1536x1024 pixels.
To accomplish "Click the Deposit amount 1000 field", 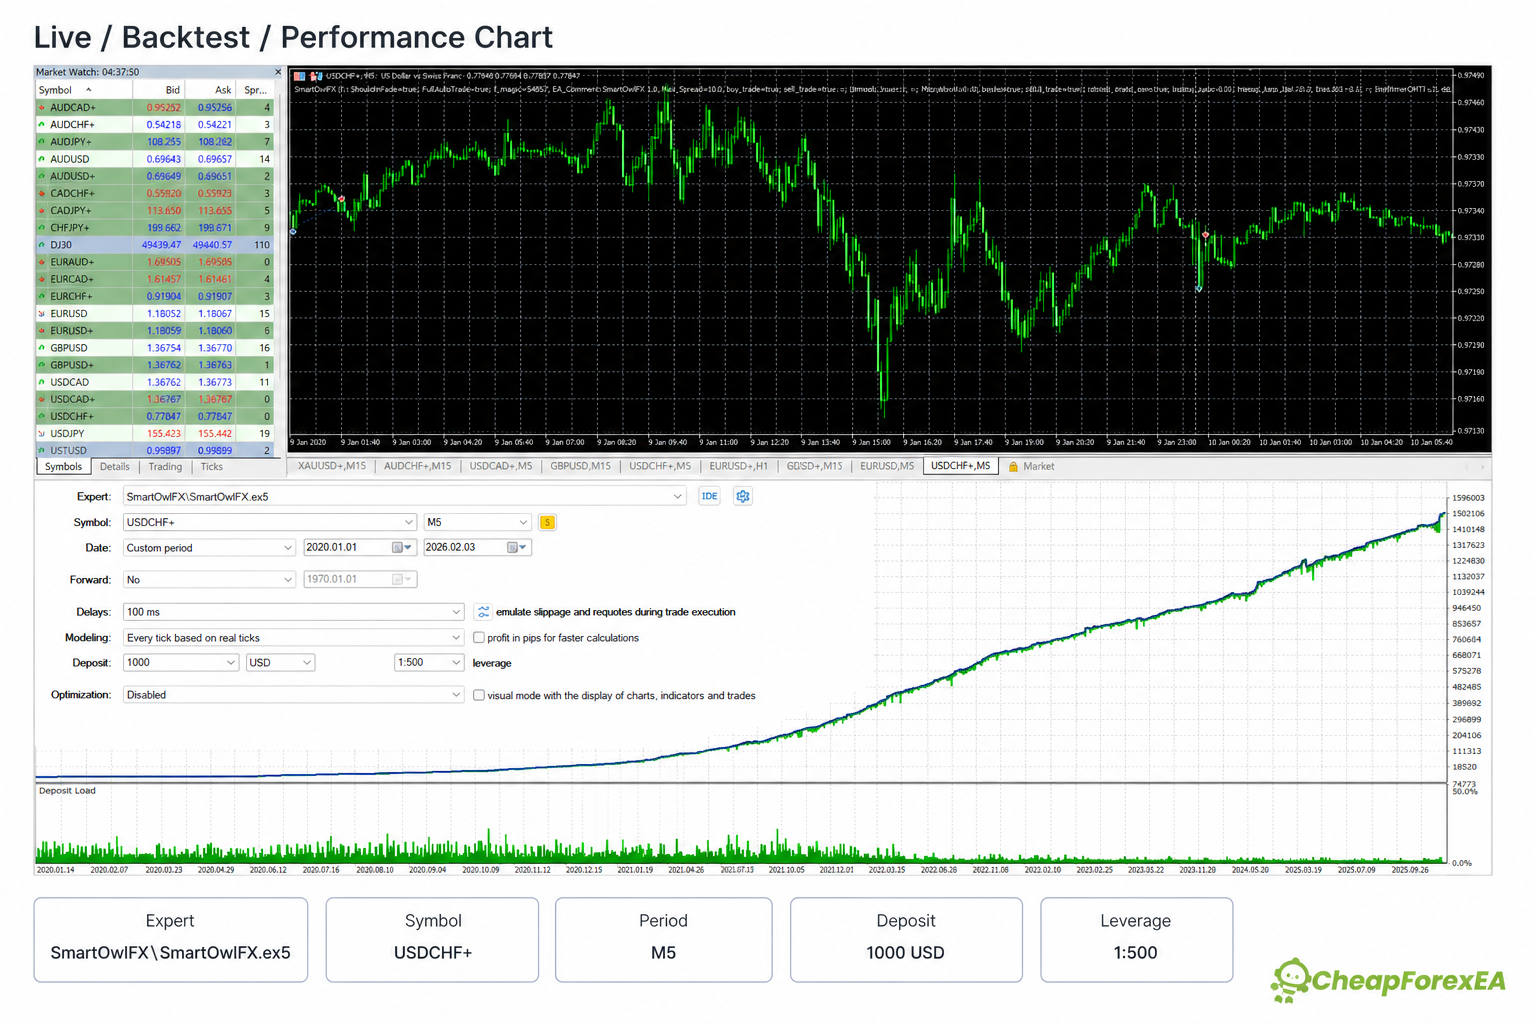I will 181,663.
